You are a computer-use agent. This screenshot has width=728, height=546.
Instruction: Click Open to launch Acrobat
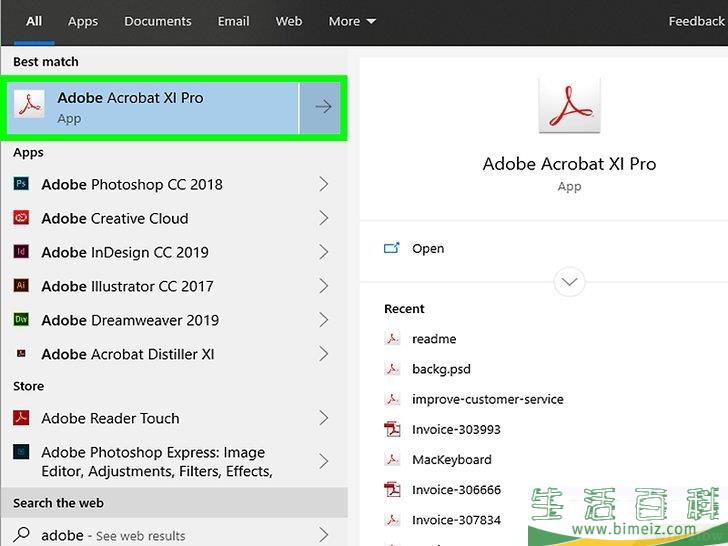click(x=428, y=248)
